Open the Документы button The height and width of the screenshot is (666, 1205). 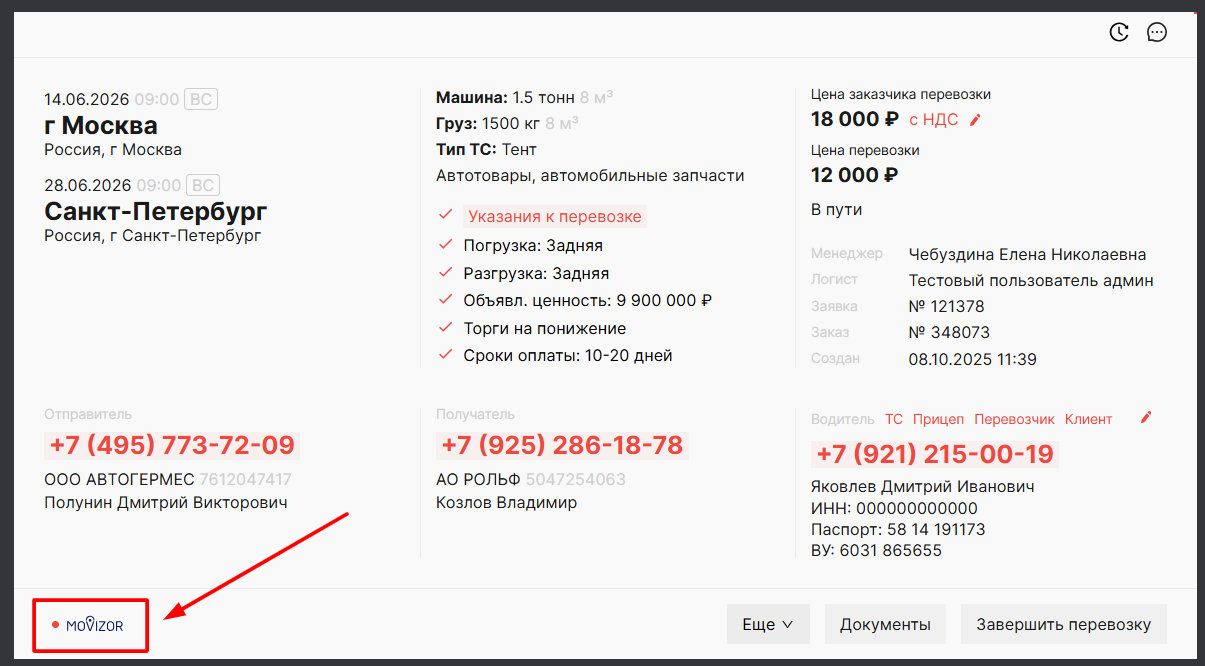pos(885,625)
